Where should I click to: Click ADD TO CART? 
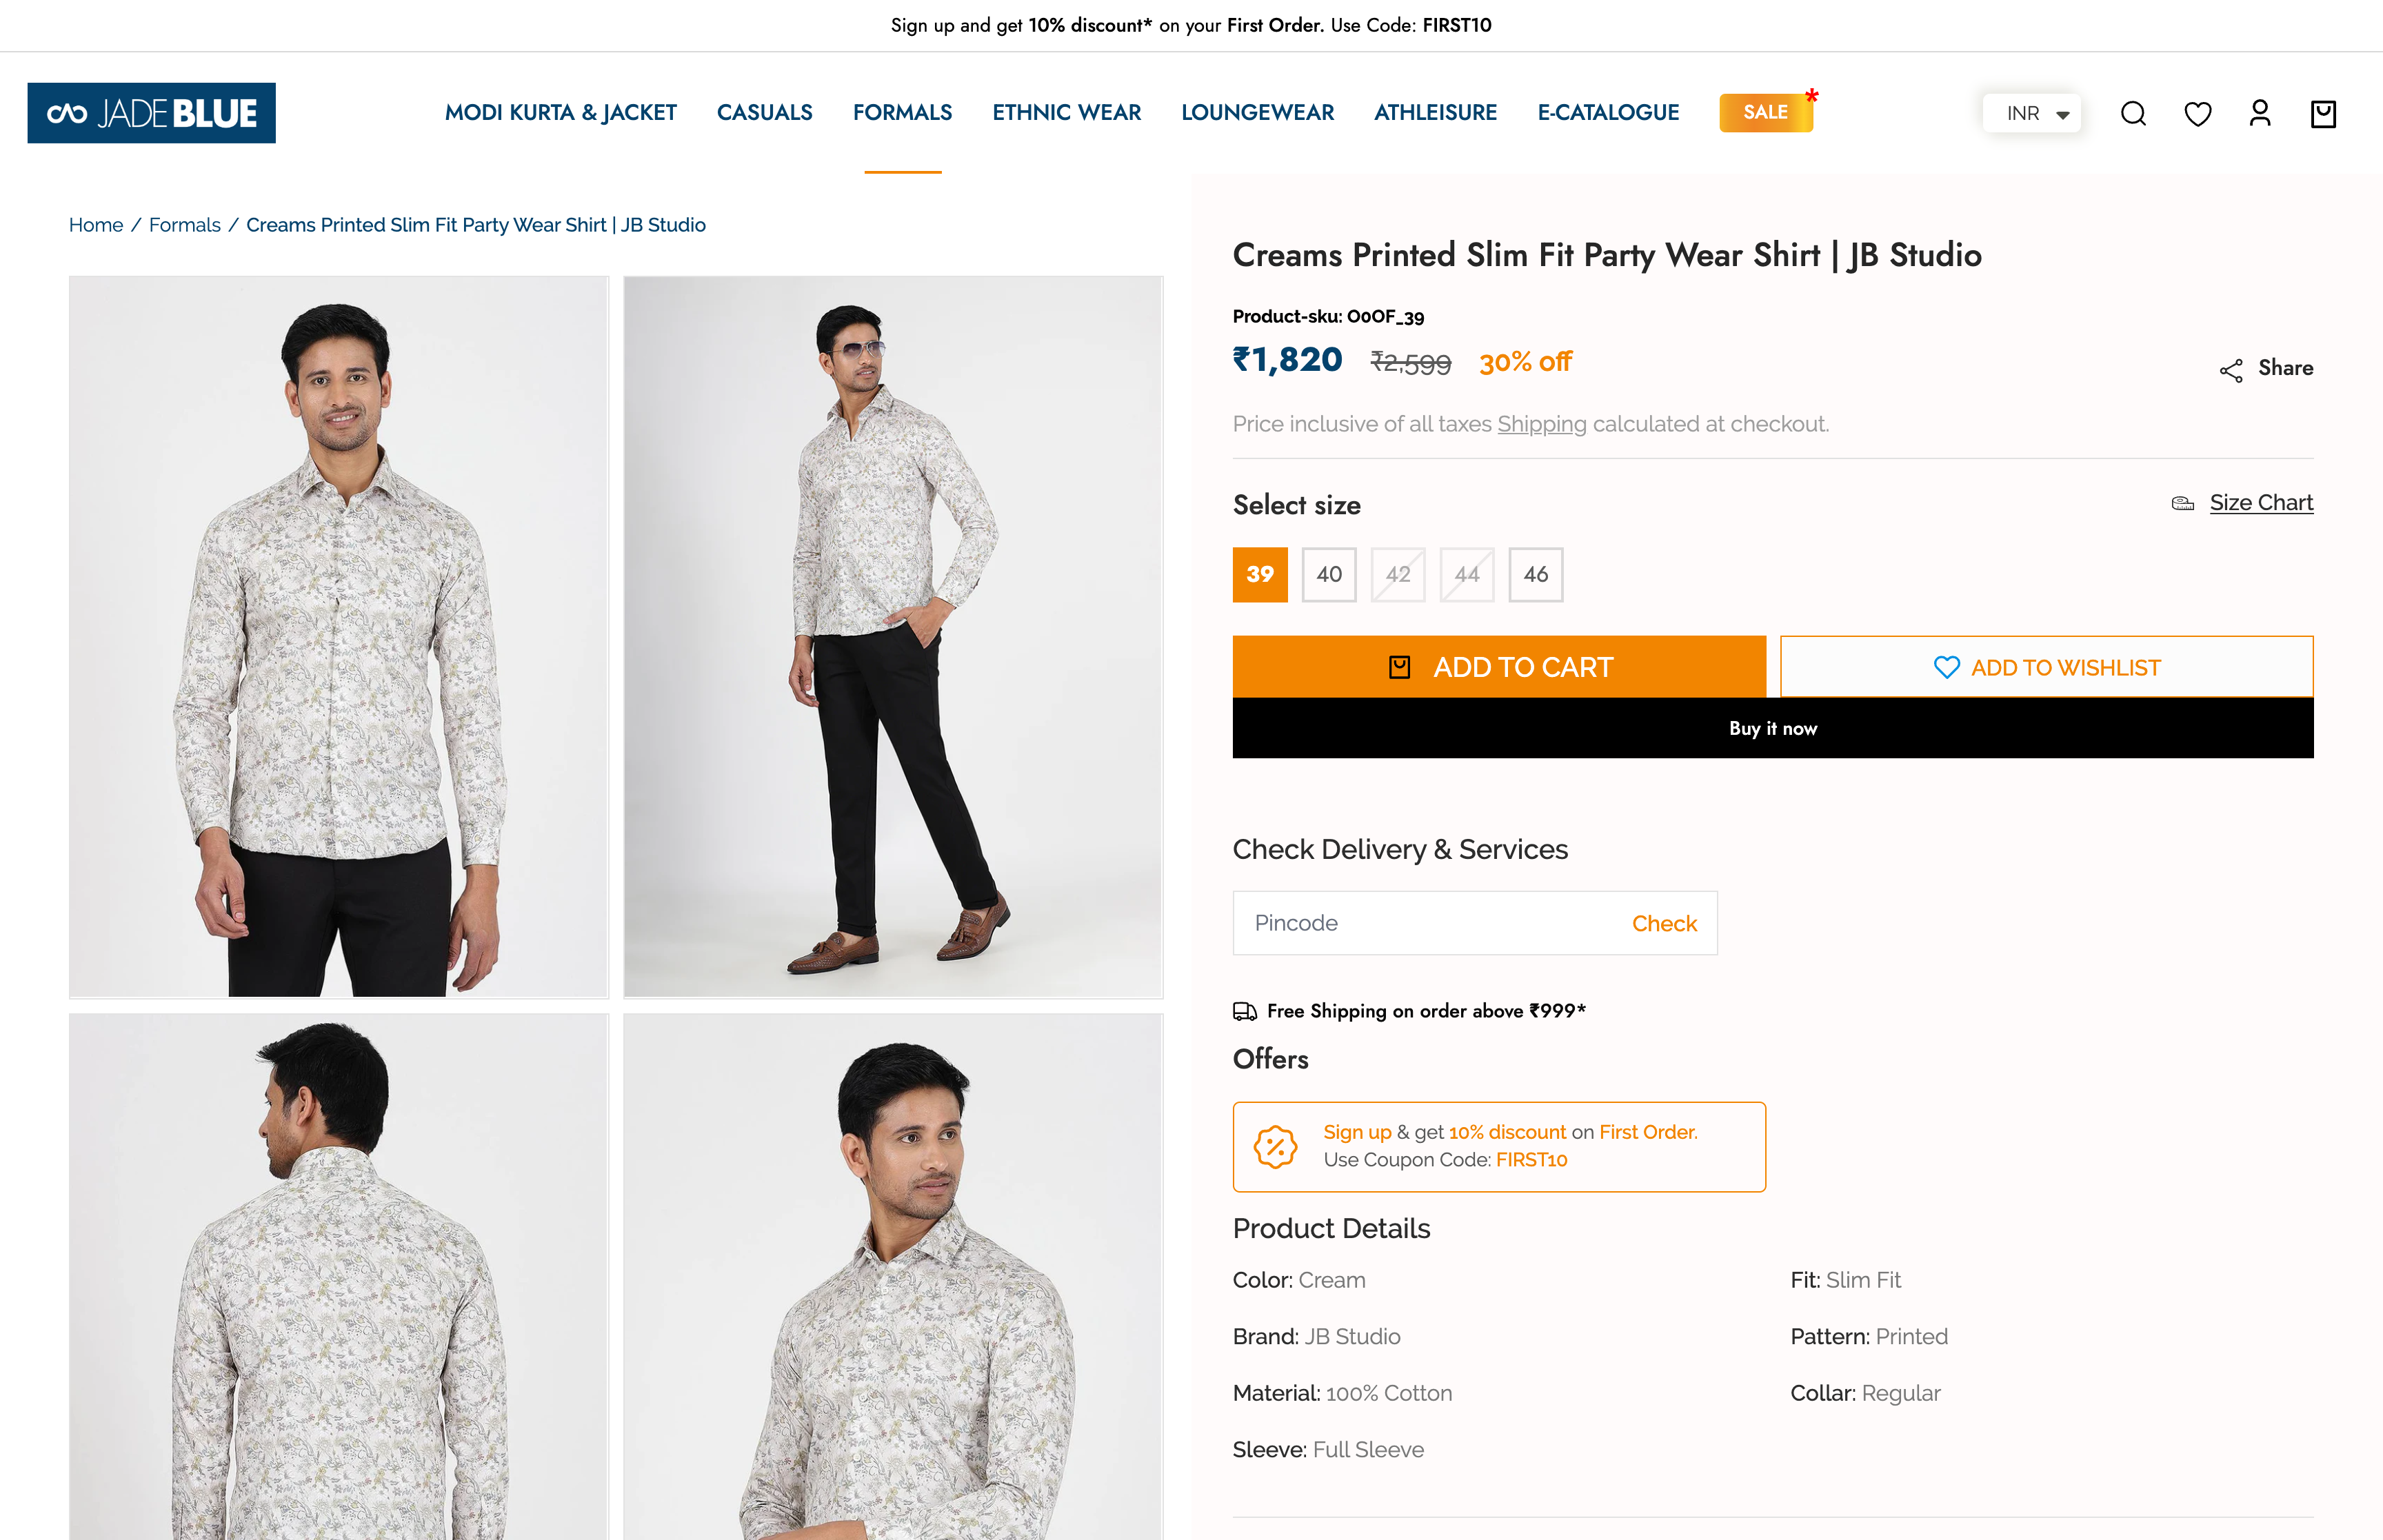click(1500, 667)
